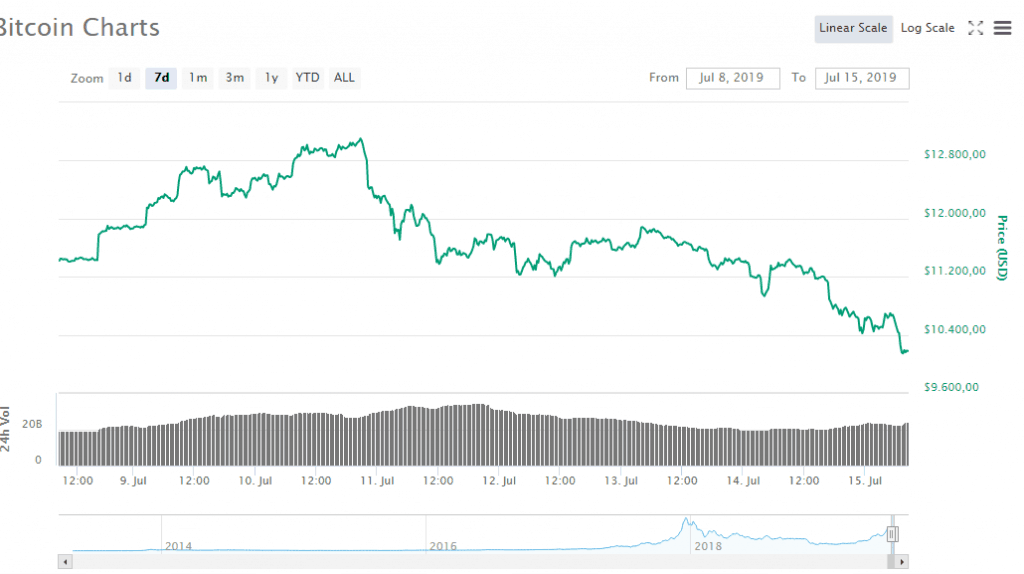Screen dimensions: 1024x574
Task: Click the navigator right scroll arrow
Action: [x=902, y=562]
